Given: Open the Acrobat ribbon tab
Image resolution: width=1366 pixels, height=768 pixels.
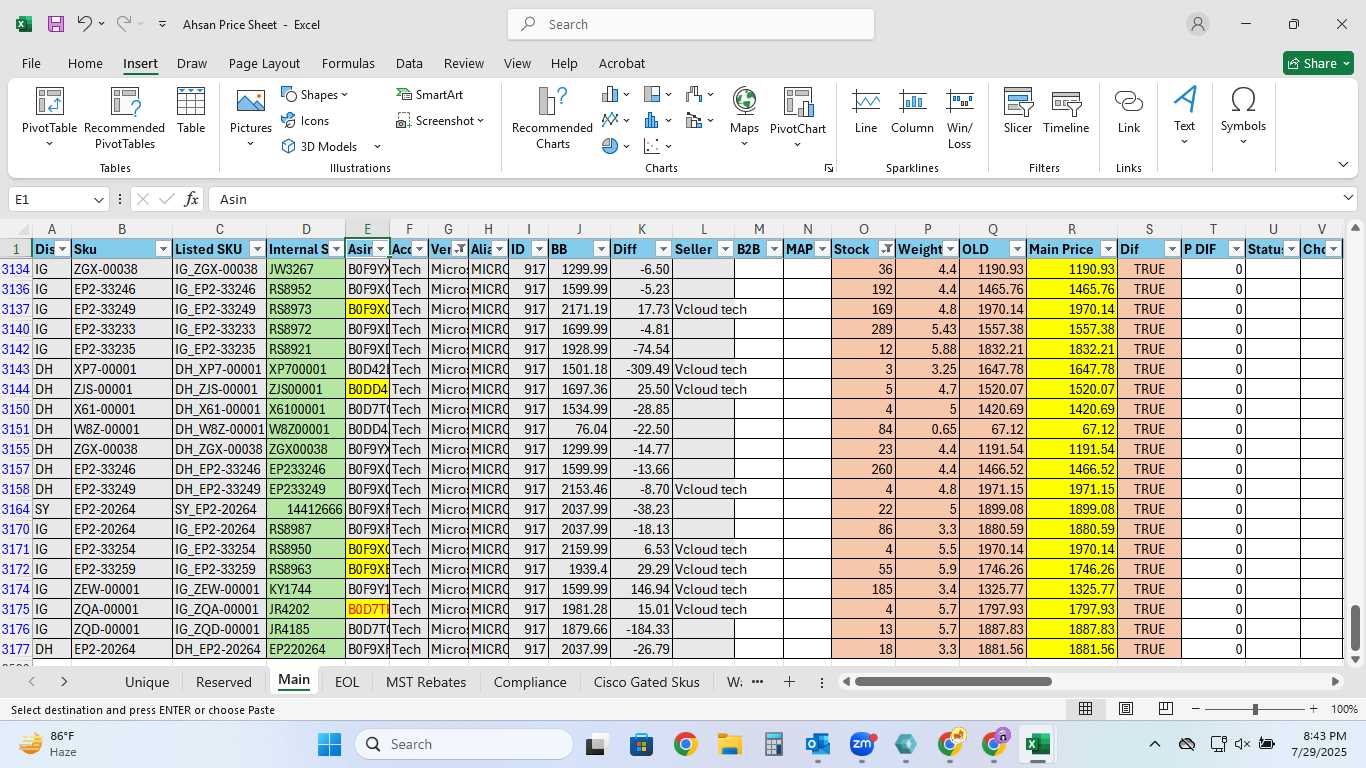Looking at the screenshot, I should (x=622, y=63).
